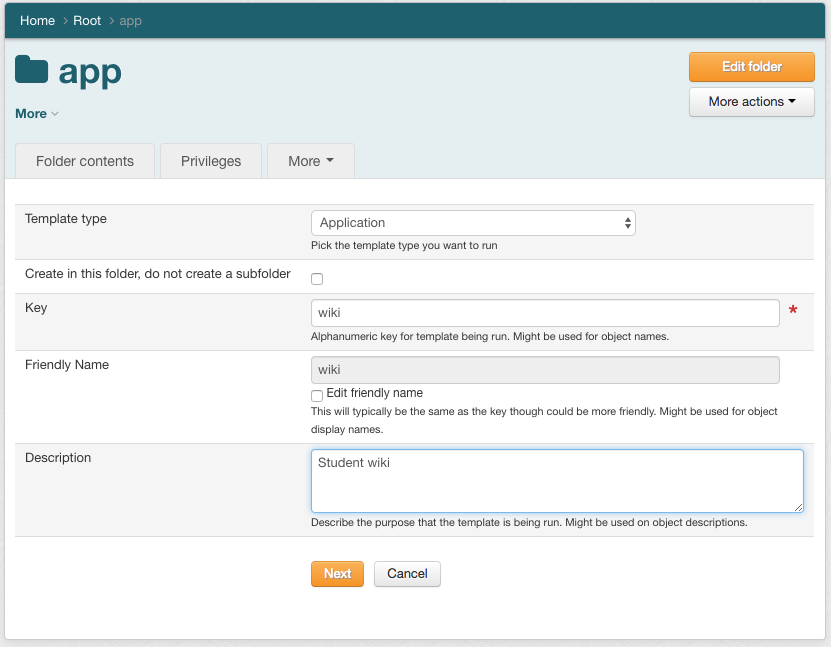Toggle the Edit friendly name checkbox

[x=317, y=395]
